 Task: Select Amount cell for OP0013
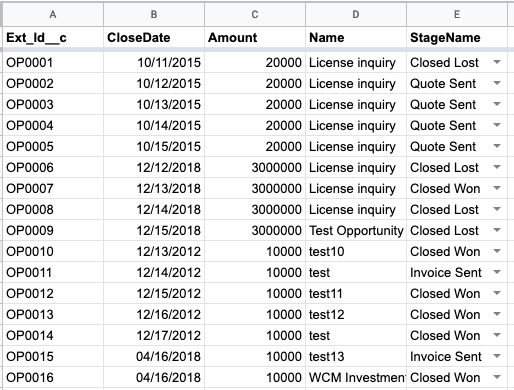point(255,314)
